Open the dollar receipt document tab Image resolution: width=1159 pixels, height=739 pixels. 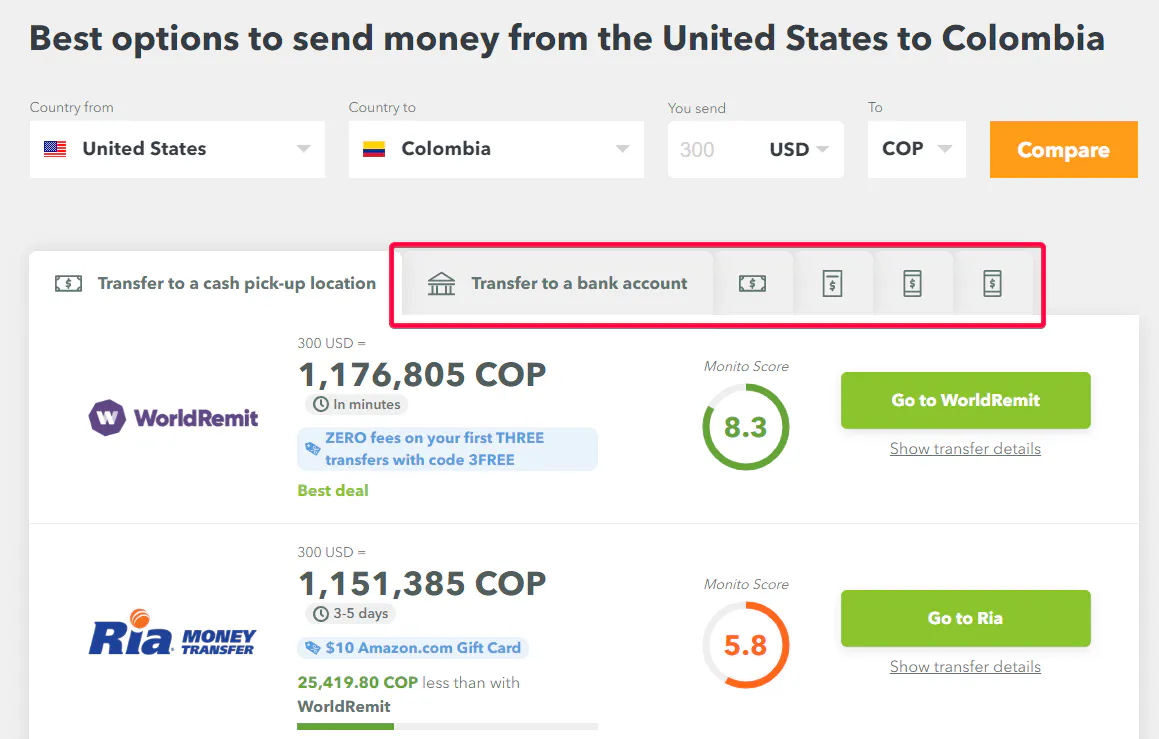[832, 284]
